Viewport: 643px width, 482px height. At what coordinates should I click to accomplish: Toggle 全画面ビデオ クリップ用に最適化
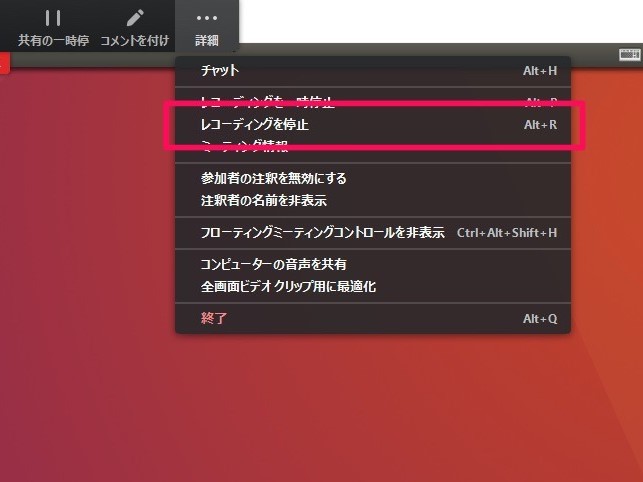click(x=373, y=286)
